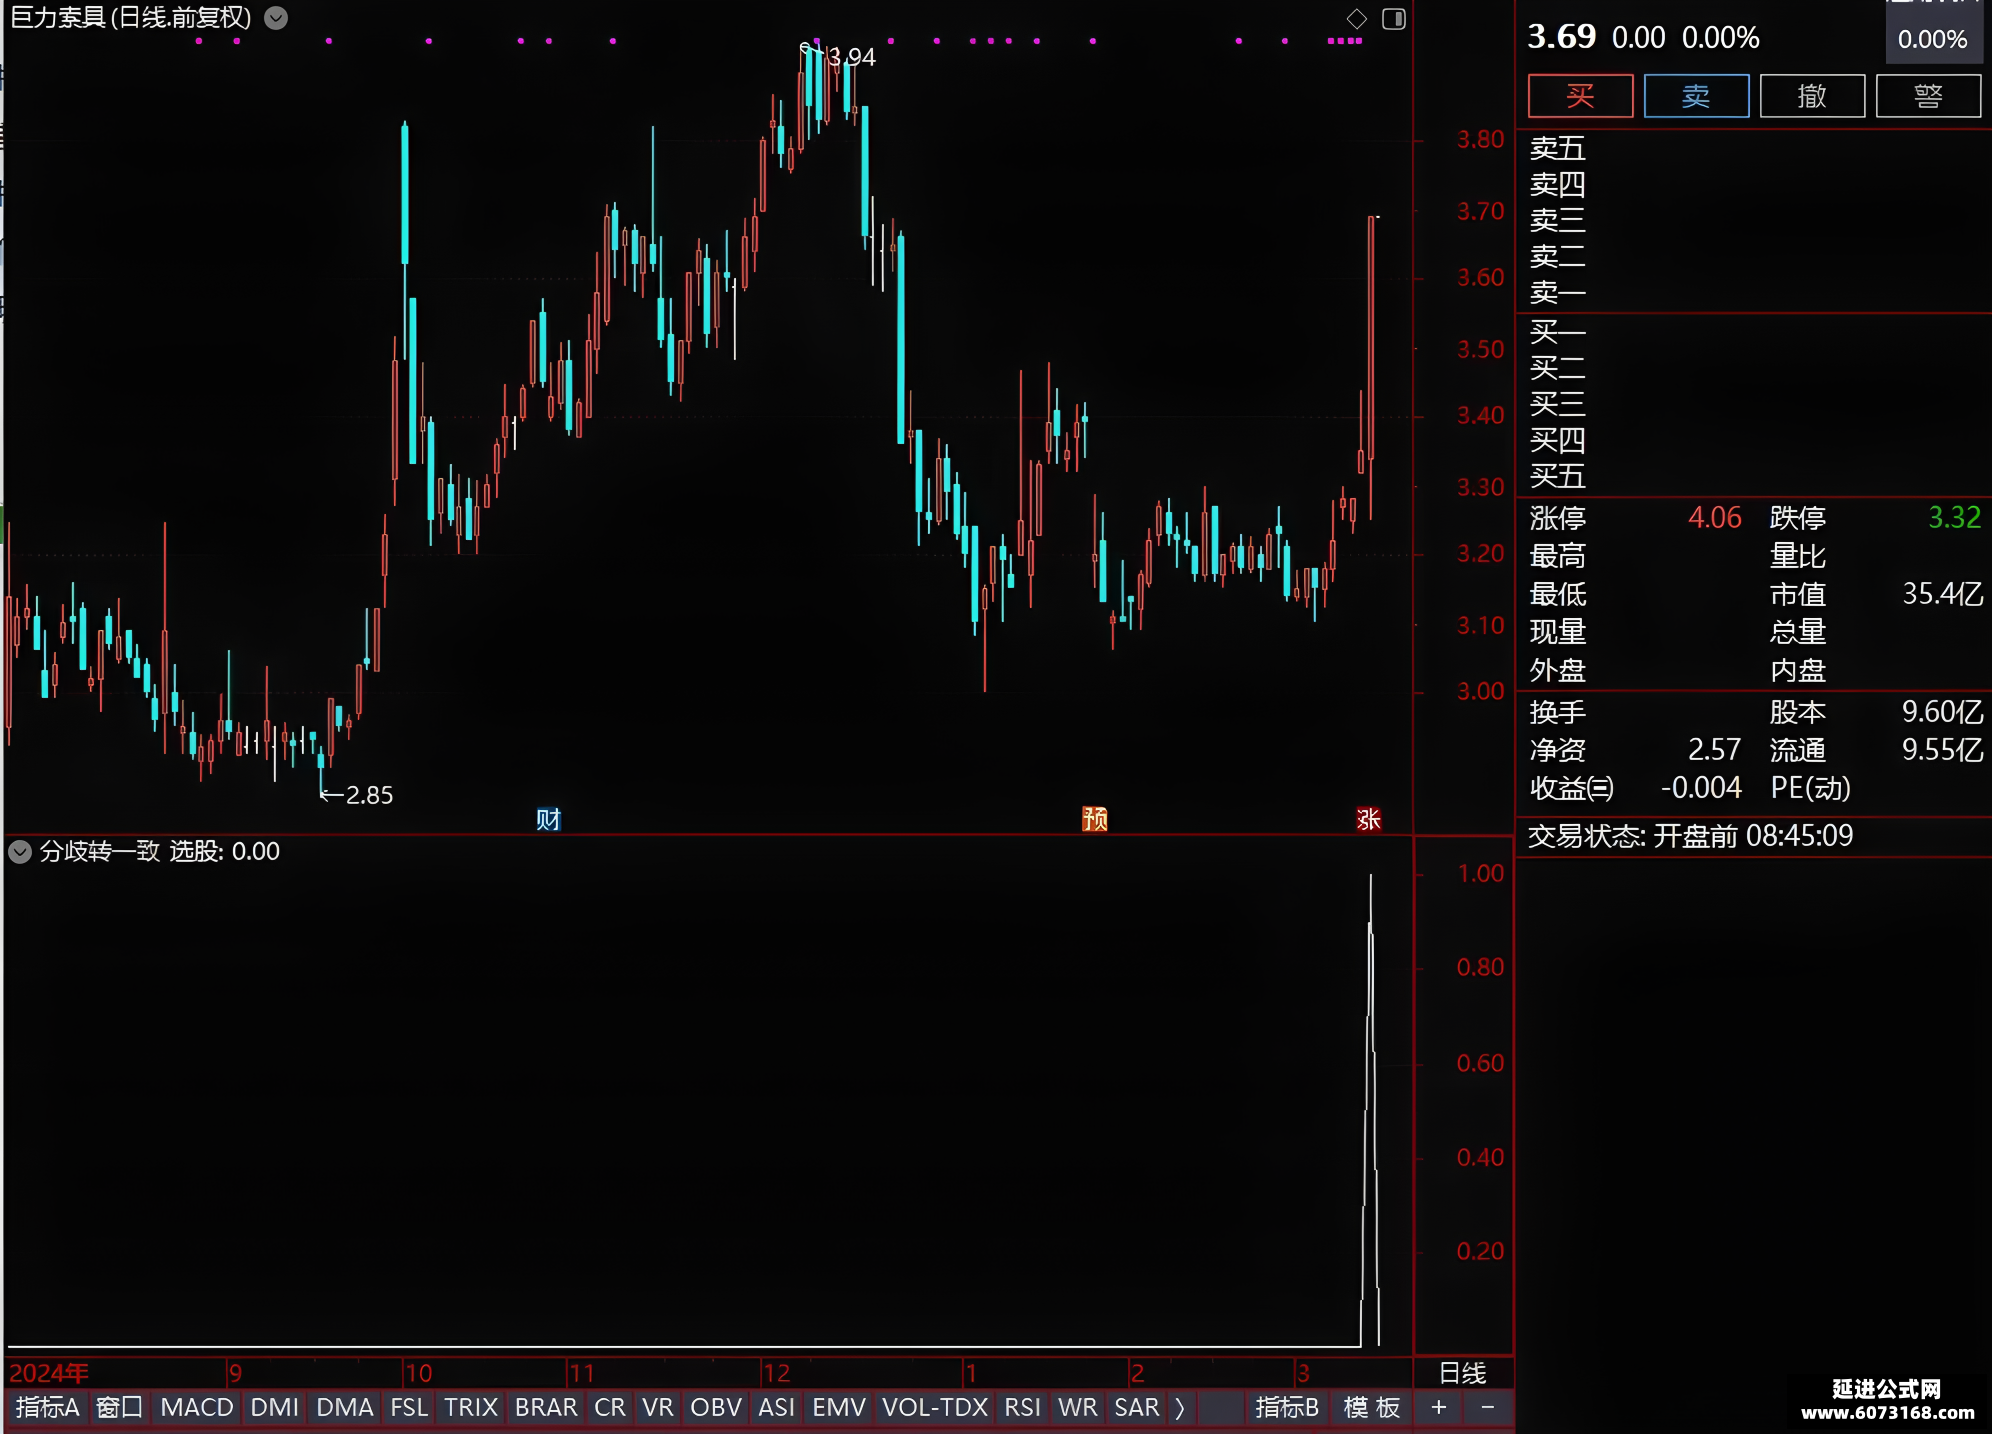Click the 财 financial report marker icon
Screen dimensions: 1992x1434
pos(548,819)
